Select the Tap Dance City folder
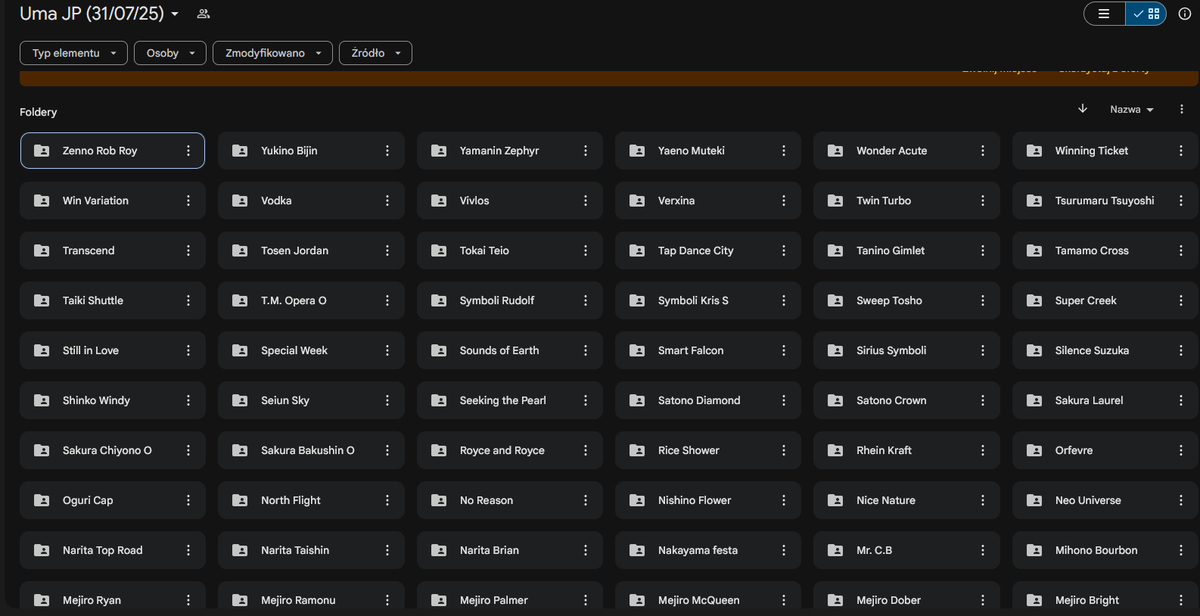This screenshot has width=1200, height=616. pyautogui.click(x=709, y=251)
